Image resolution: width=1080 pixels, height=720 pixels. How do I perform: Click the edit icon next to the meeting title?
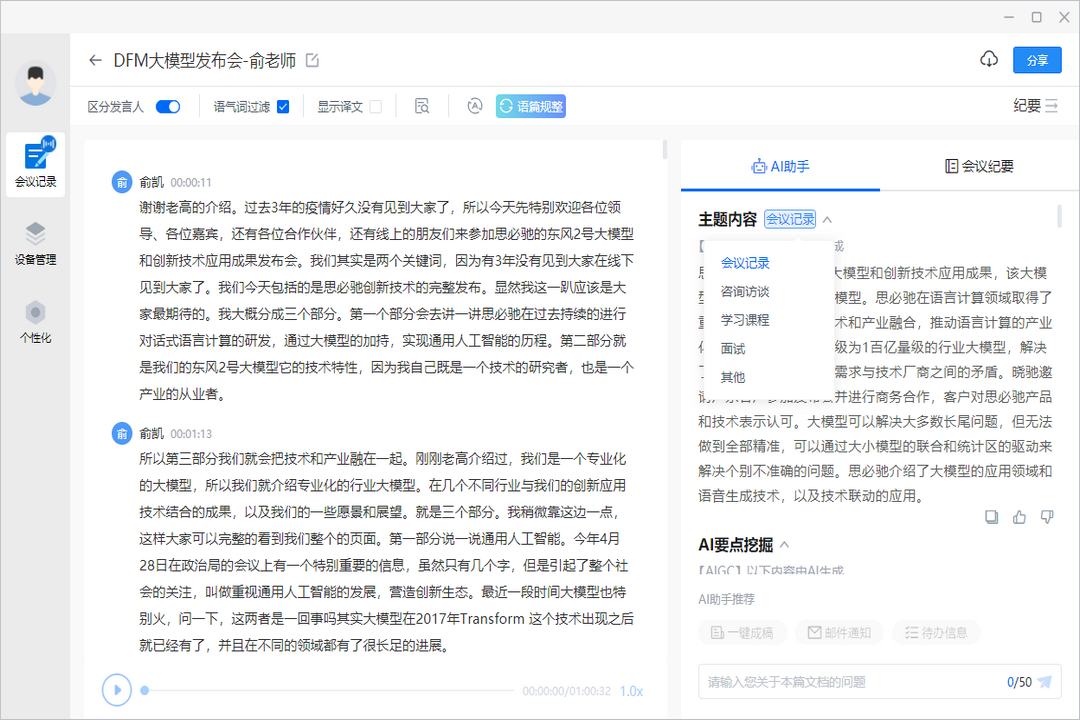pos(313,60)
